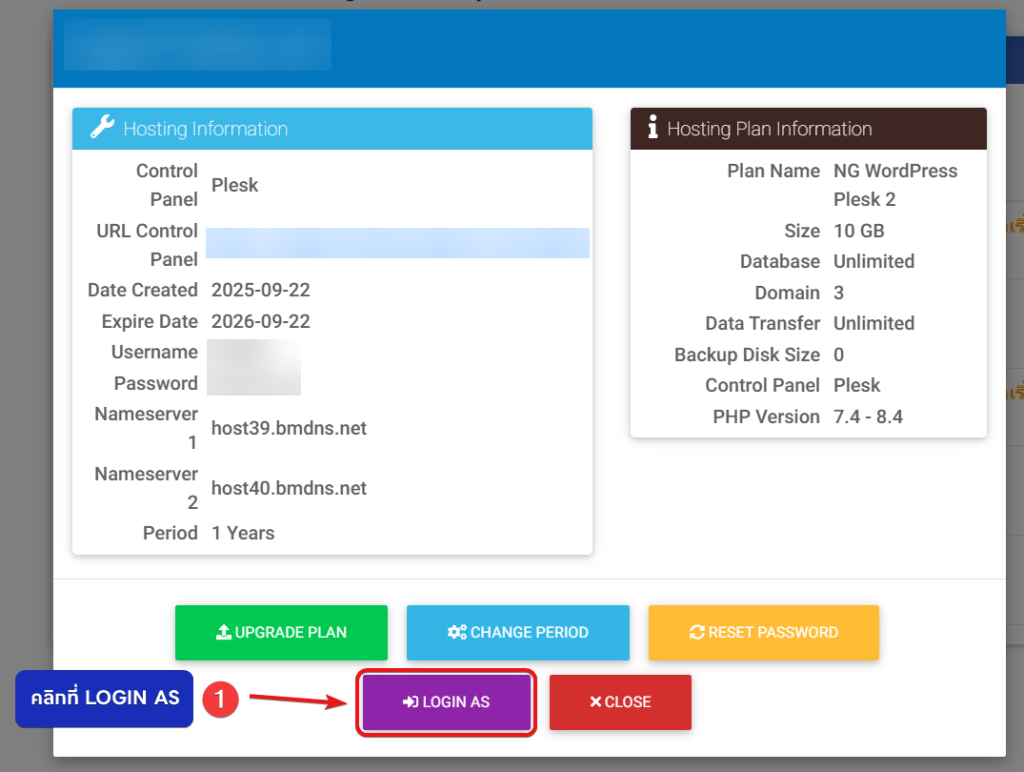This screenshot has width=1024, height=772.
Task: Click the refresh icon on Reset Password
Action: (x=697, y=632)
